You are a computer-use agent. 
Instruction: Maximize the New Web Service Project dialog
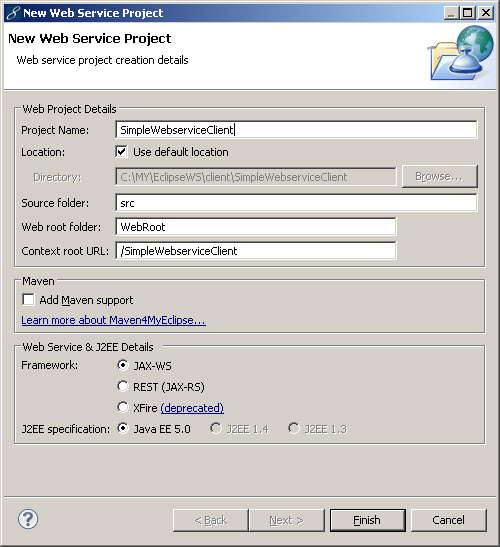[468, 13]
